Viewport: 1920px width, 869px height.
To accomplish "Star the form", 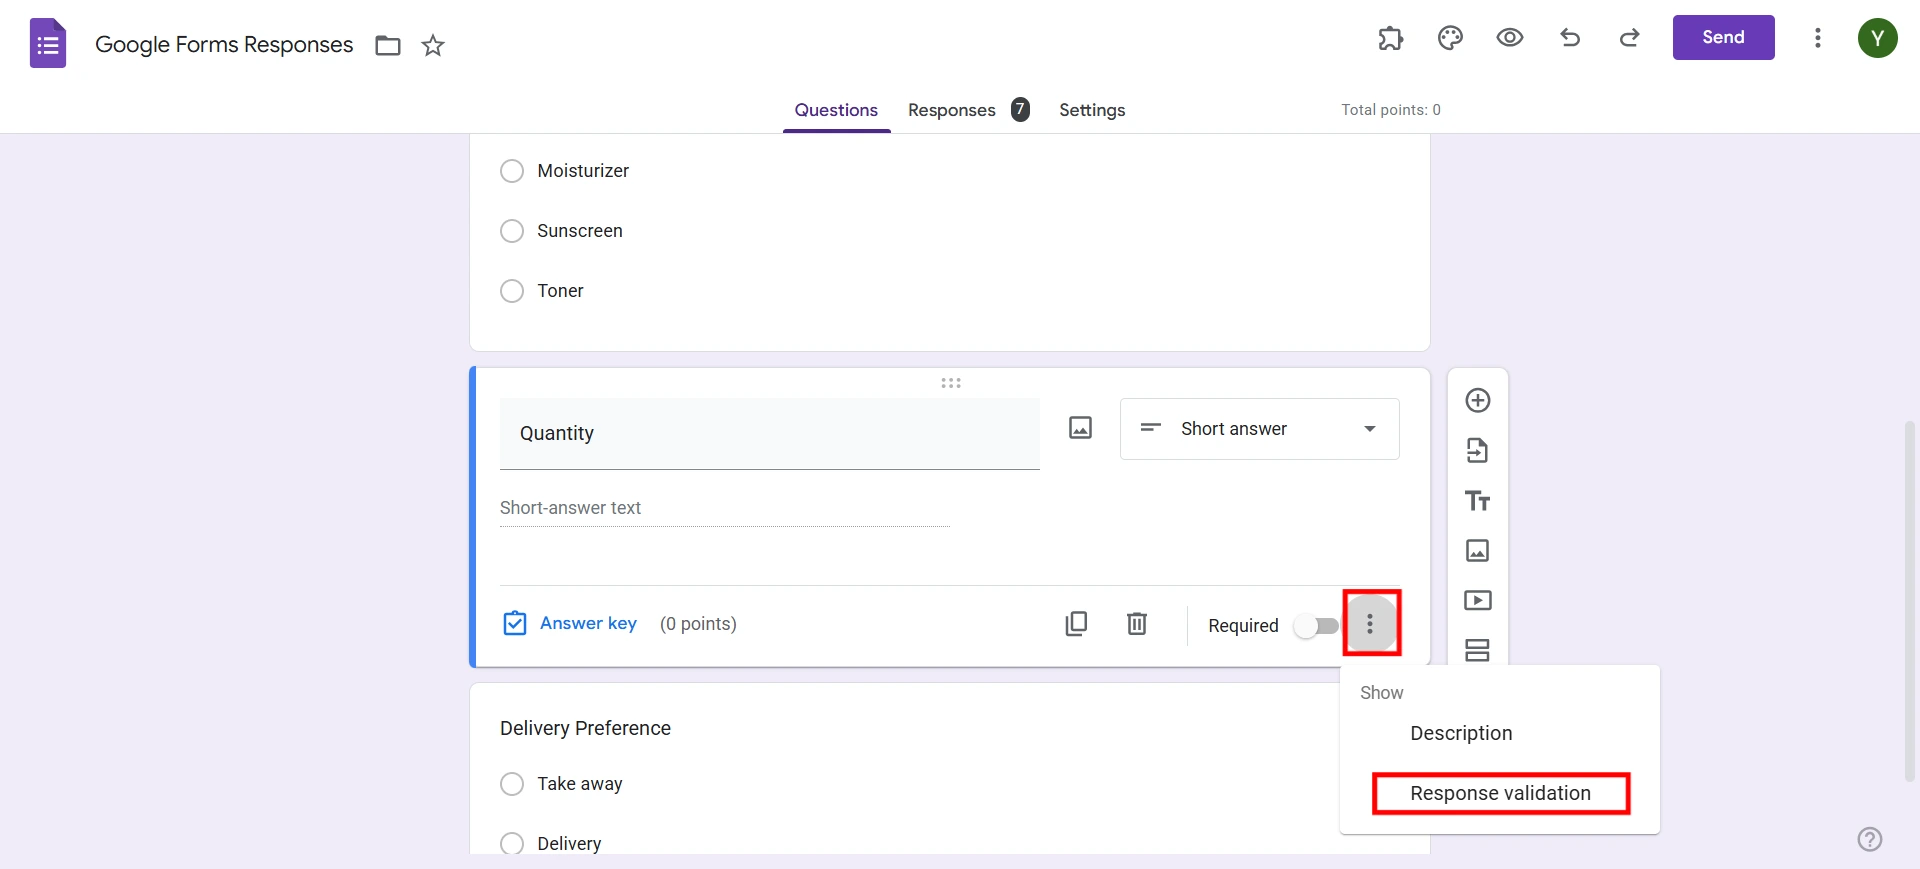I will [x=433, y=45].
